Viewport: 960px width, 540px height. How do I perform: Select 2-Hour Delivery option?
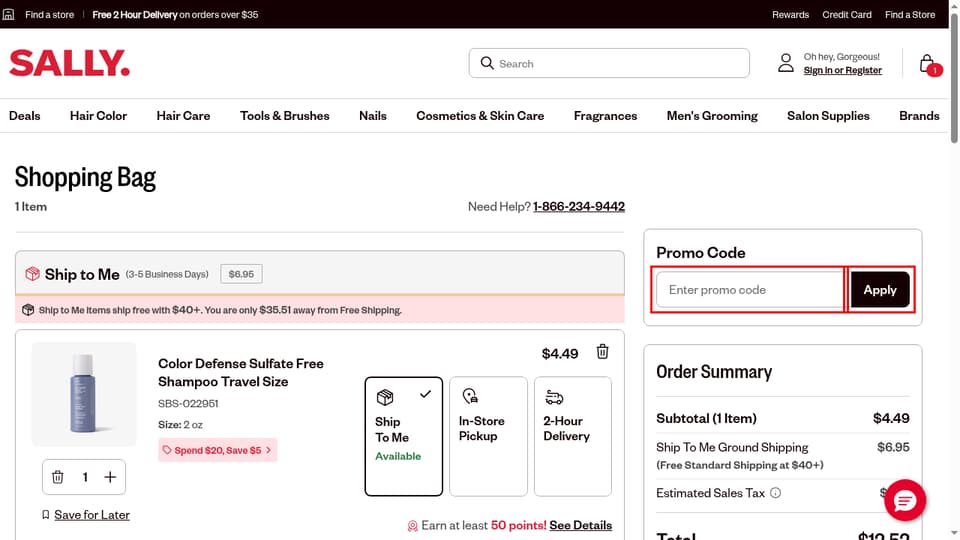coord(572,436)
